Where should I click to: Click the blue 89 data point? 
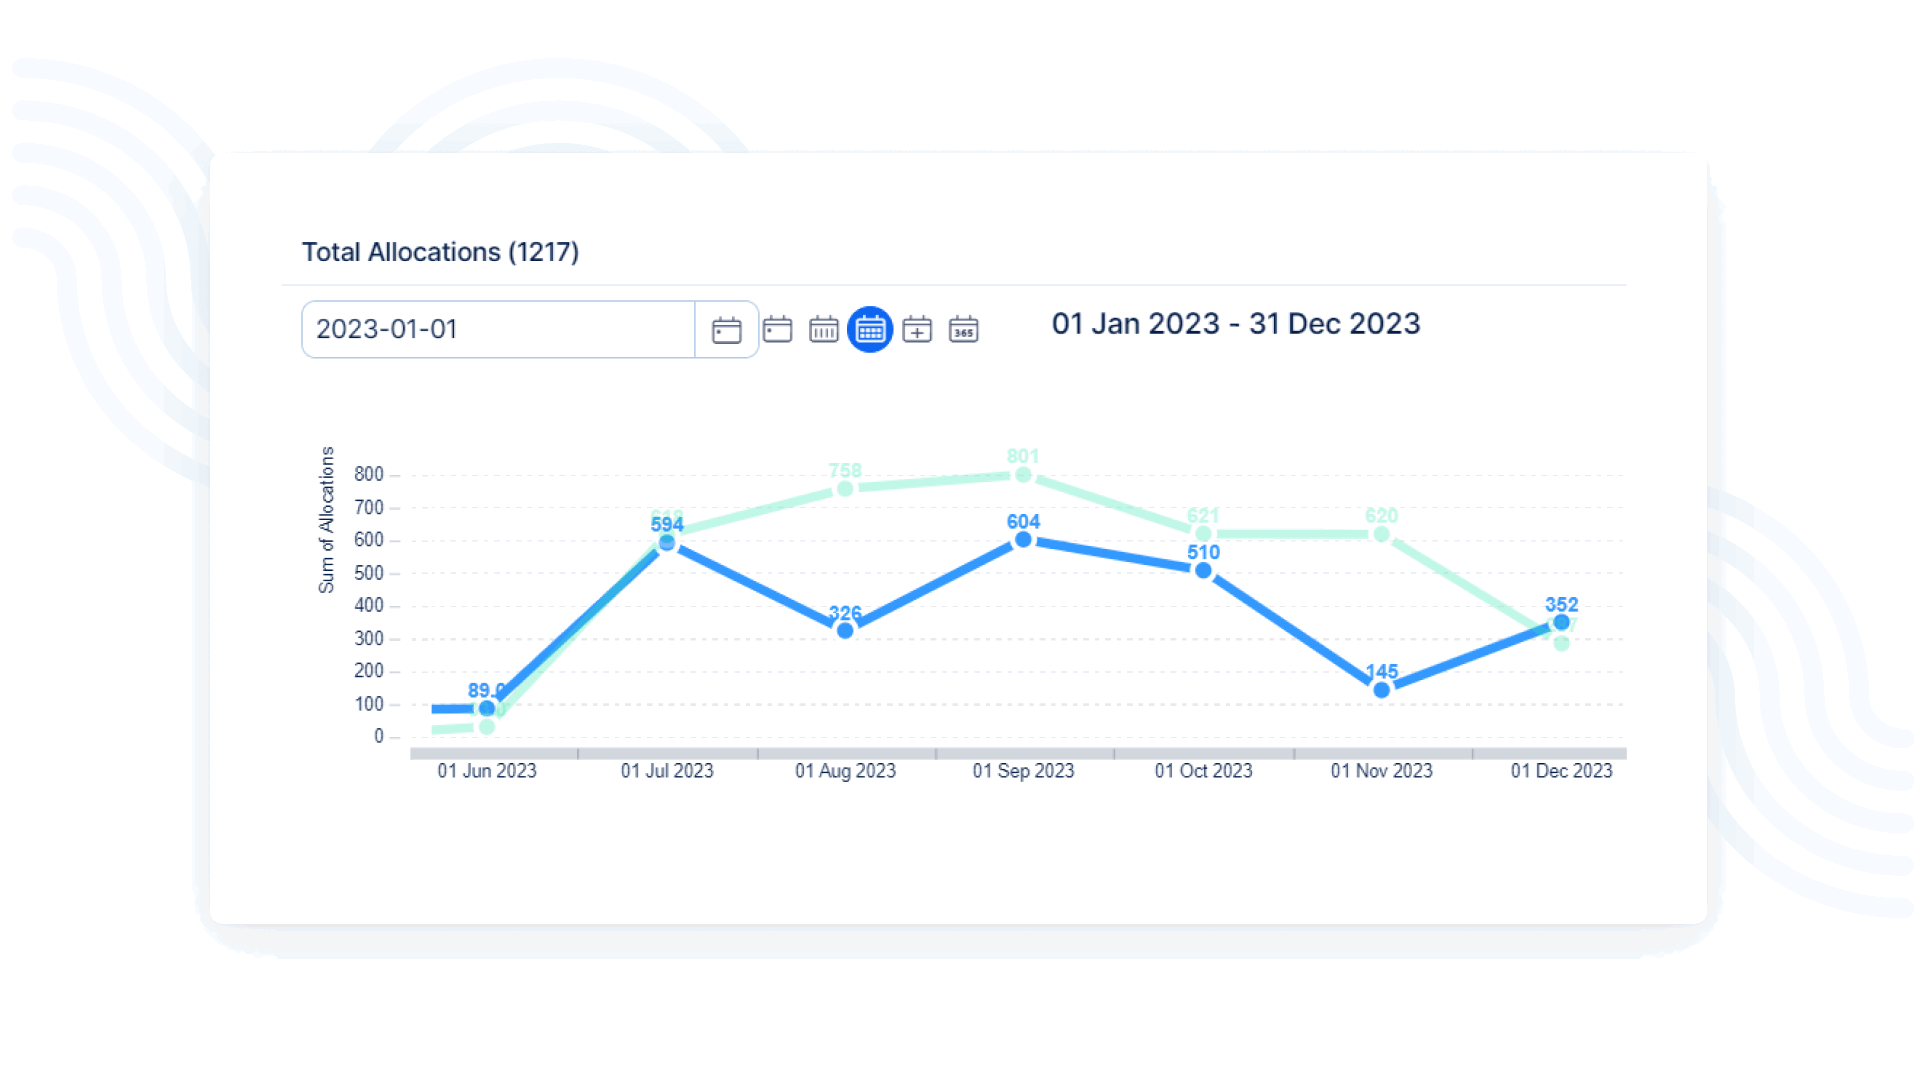point(487,708)
